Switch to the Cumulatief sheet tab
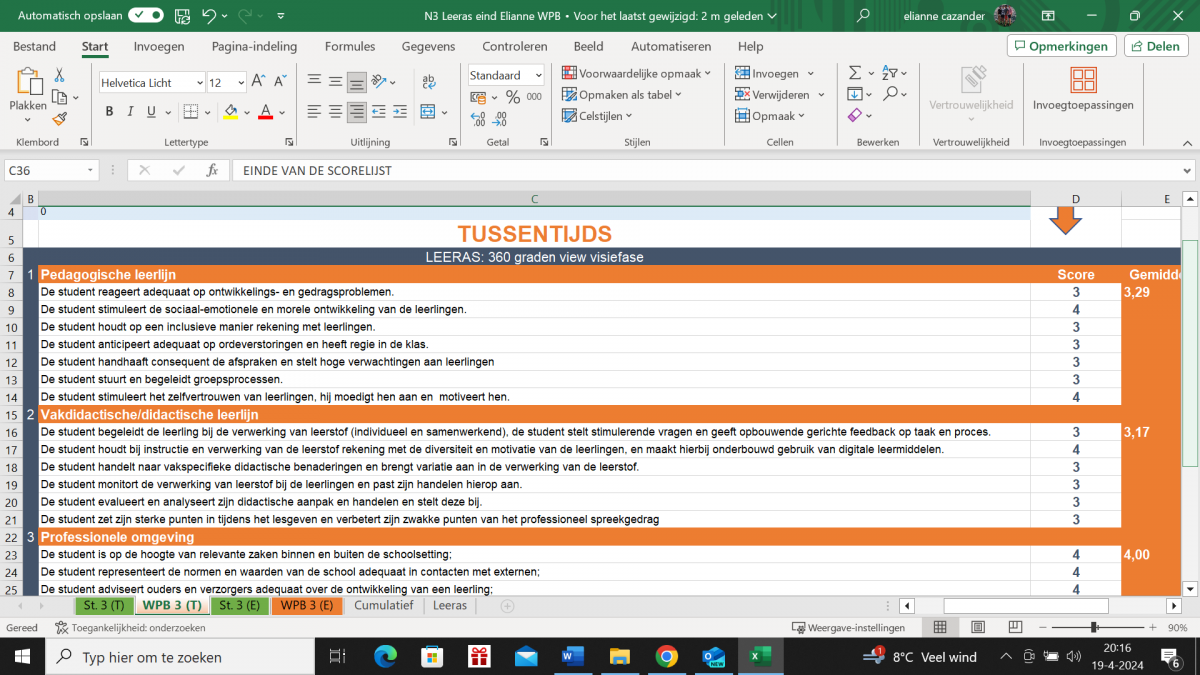 pos(383,606)
